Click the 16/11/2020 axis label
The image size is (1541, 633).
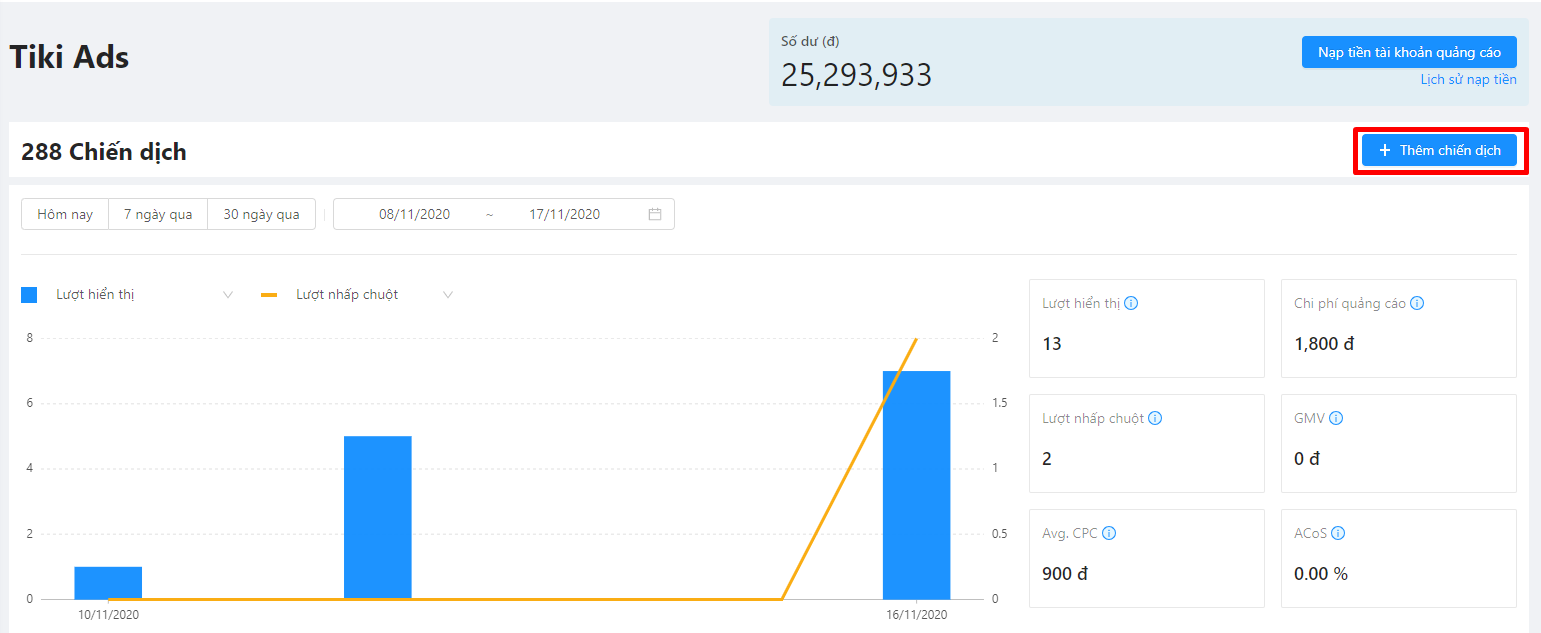tap(916, 615)
